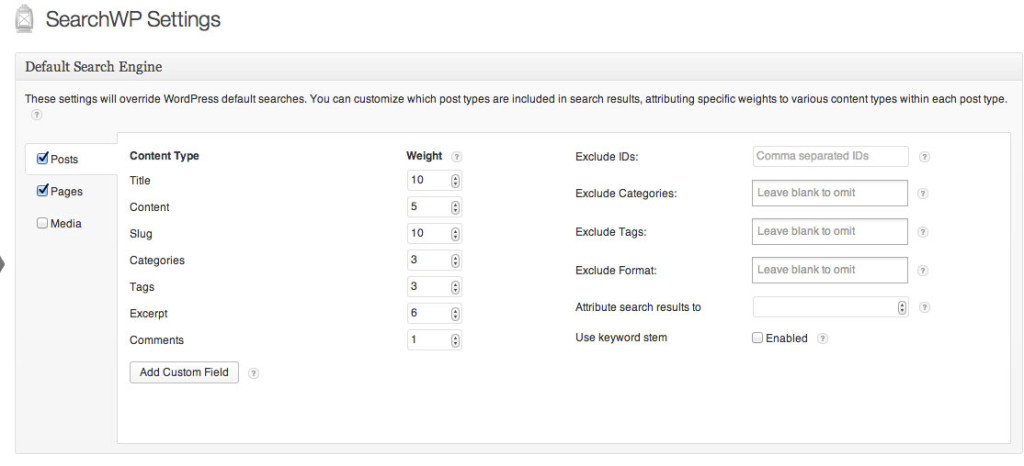Click the Add Custom Field button
This screenshot has height=466, width=1024.
(184, 372)
